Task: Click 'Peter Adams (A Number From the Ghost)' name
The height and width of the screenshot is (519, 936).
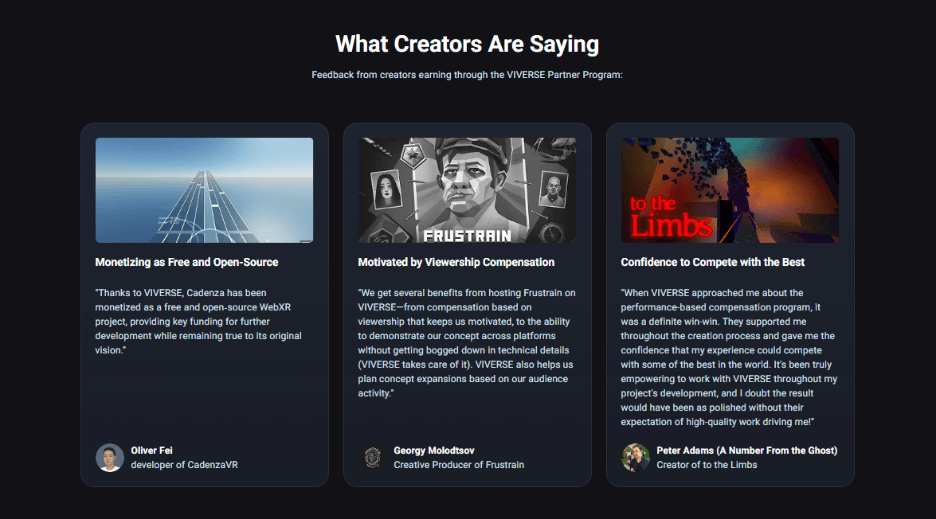Action: pos(747,450)
